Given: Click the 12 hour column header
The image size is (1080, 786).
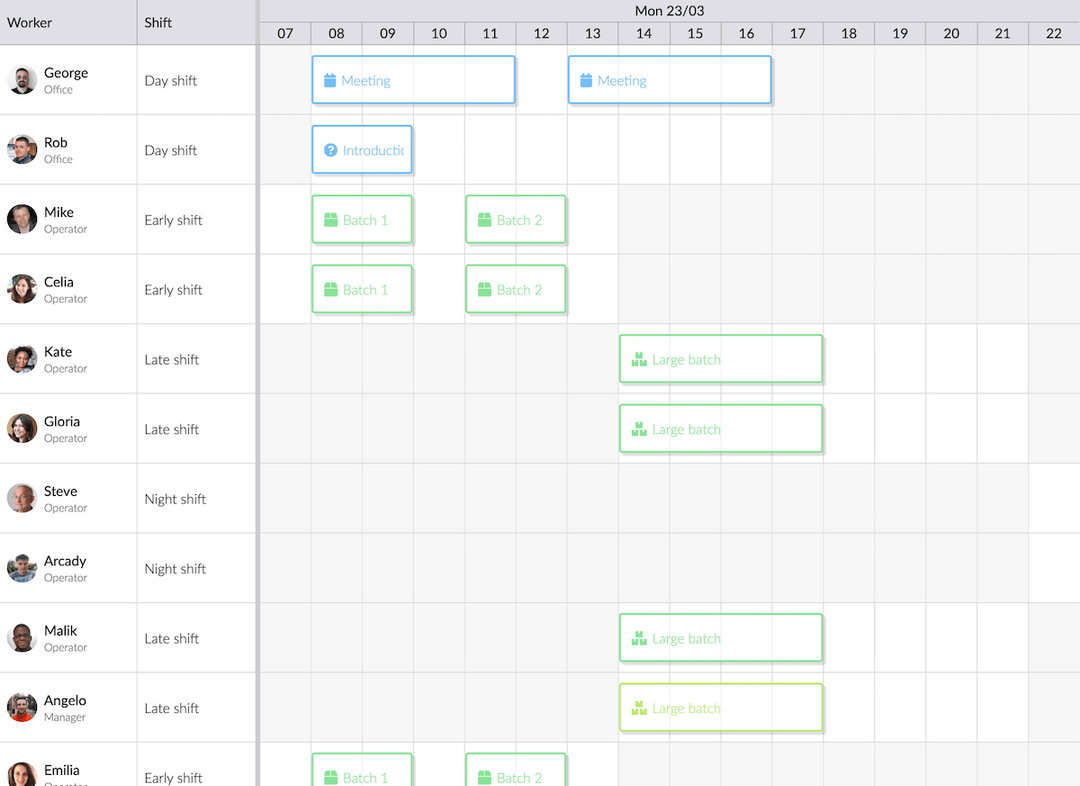Looking at the screenshot, I should pos(541,33).
